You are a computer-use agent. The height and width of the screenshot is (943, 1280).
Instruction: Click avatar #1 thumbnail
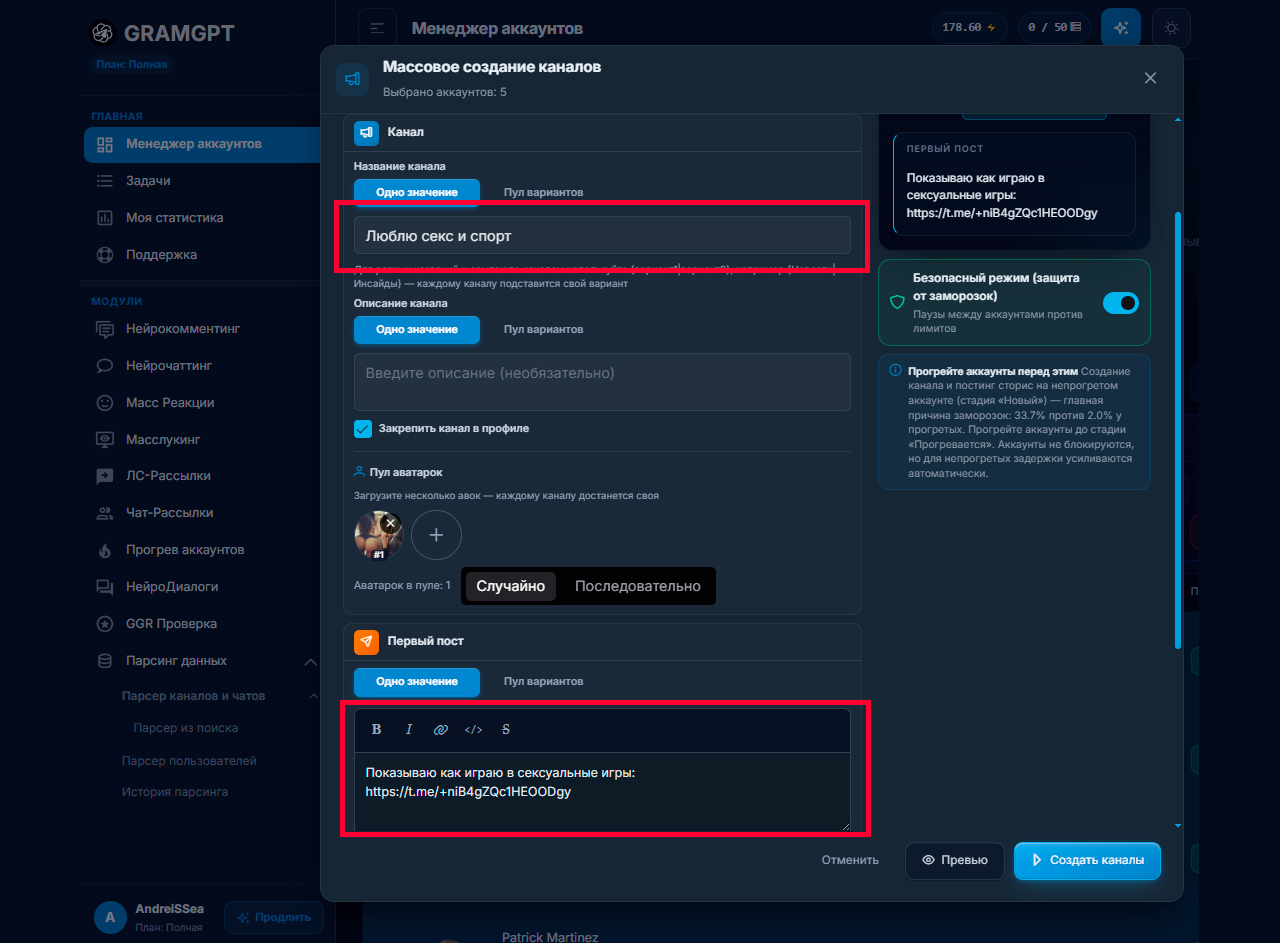(x=379, y=536)
